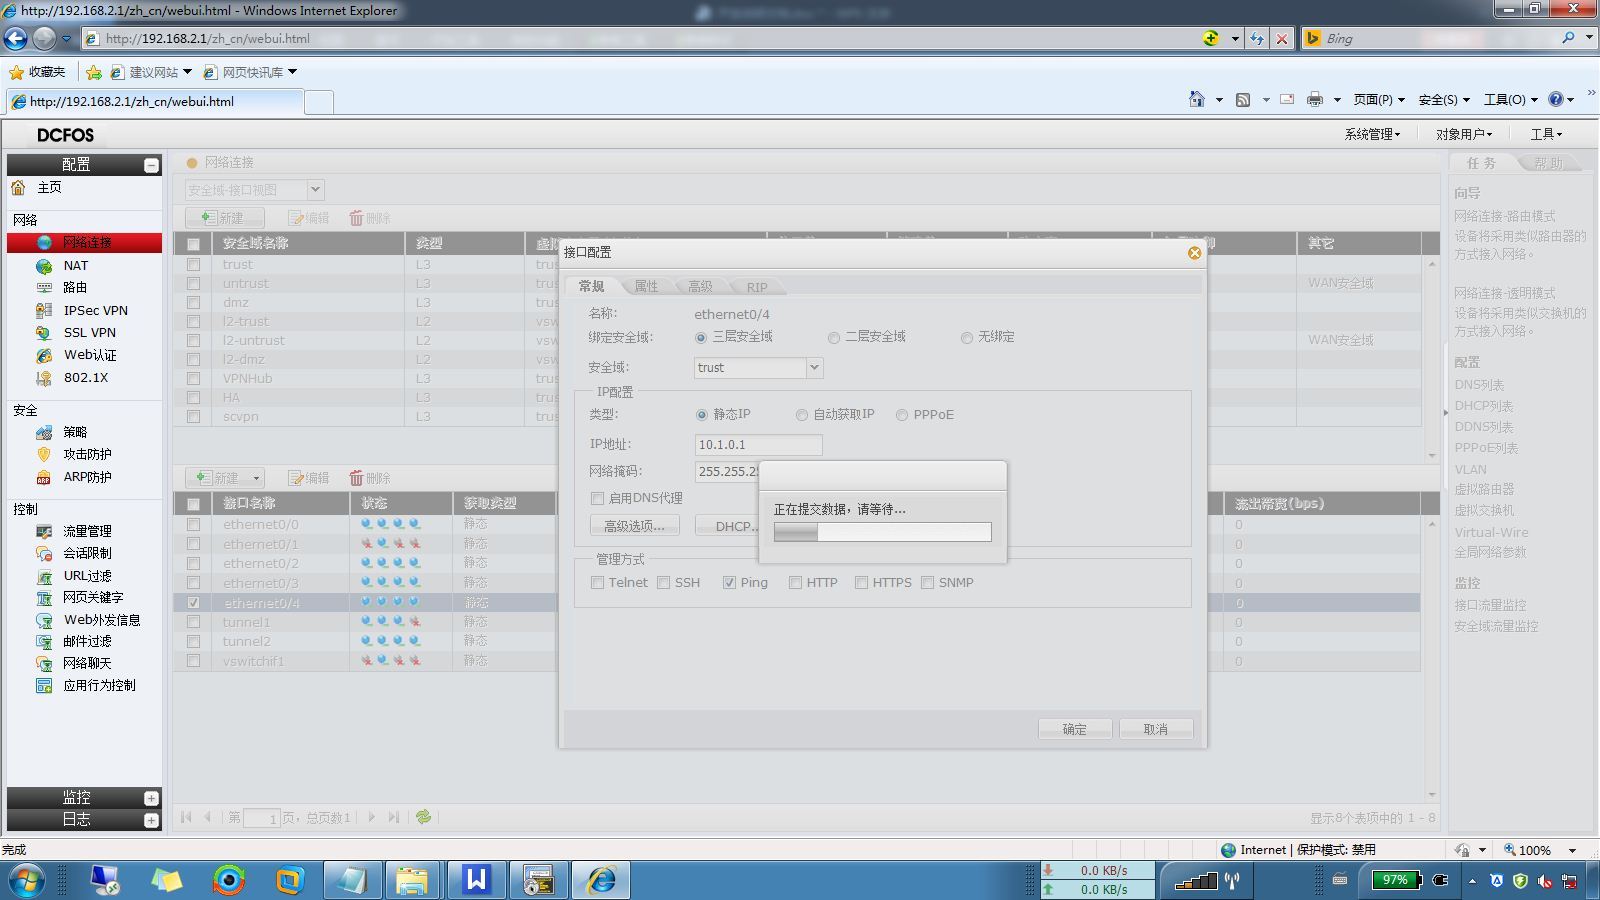
Task: Open the 802.1X icon
Action: click(44, 378)
